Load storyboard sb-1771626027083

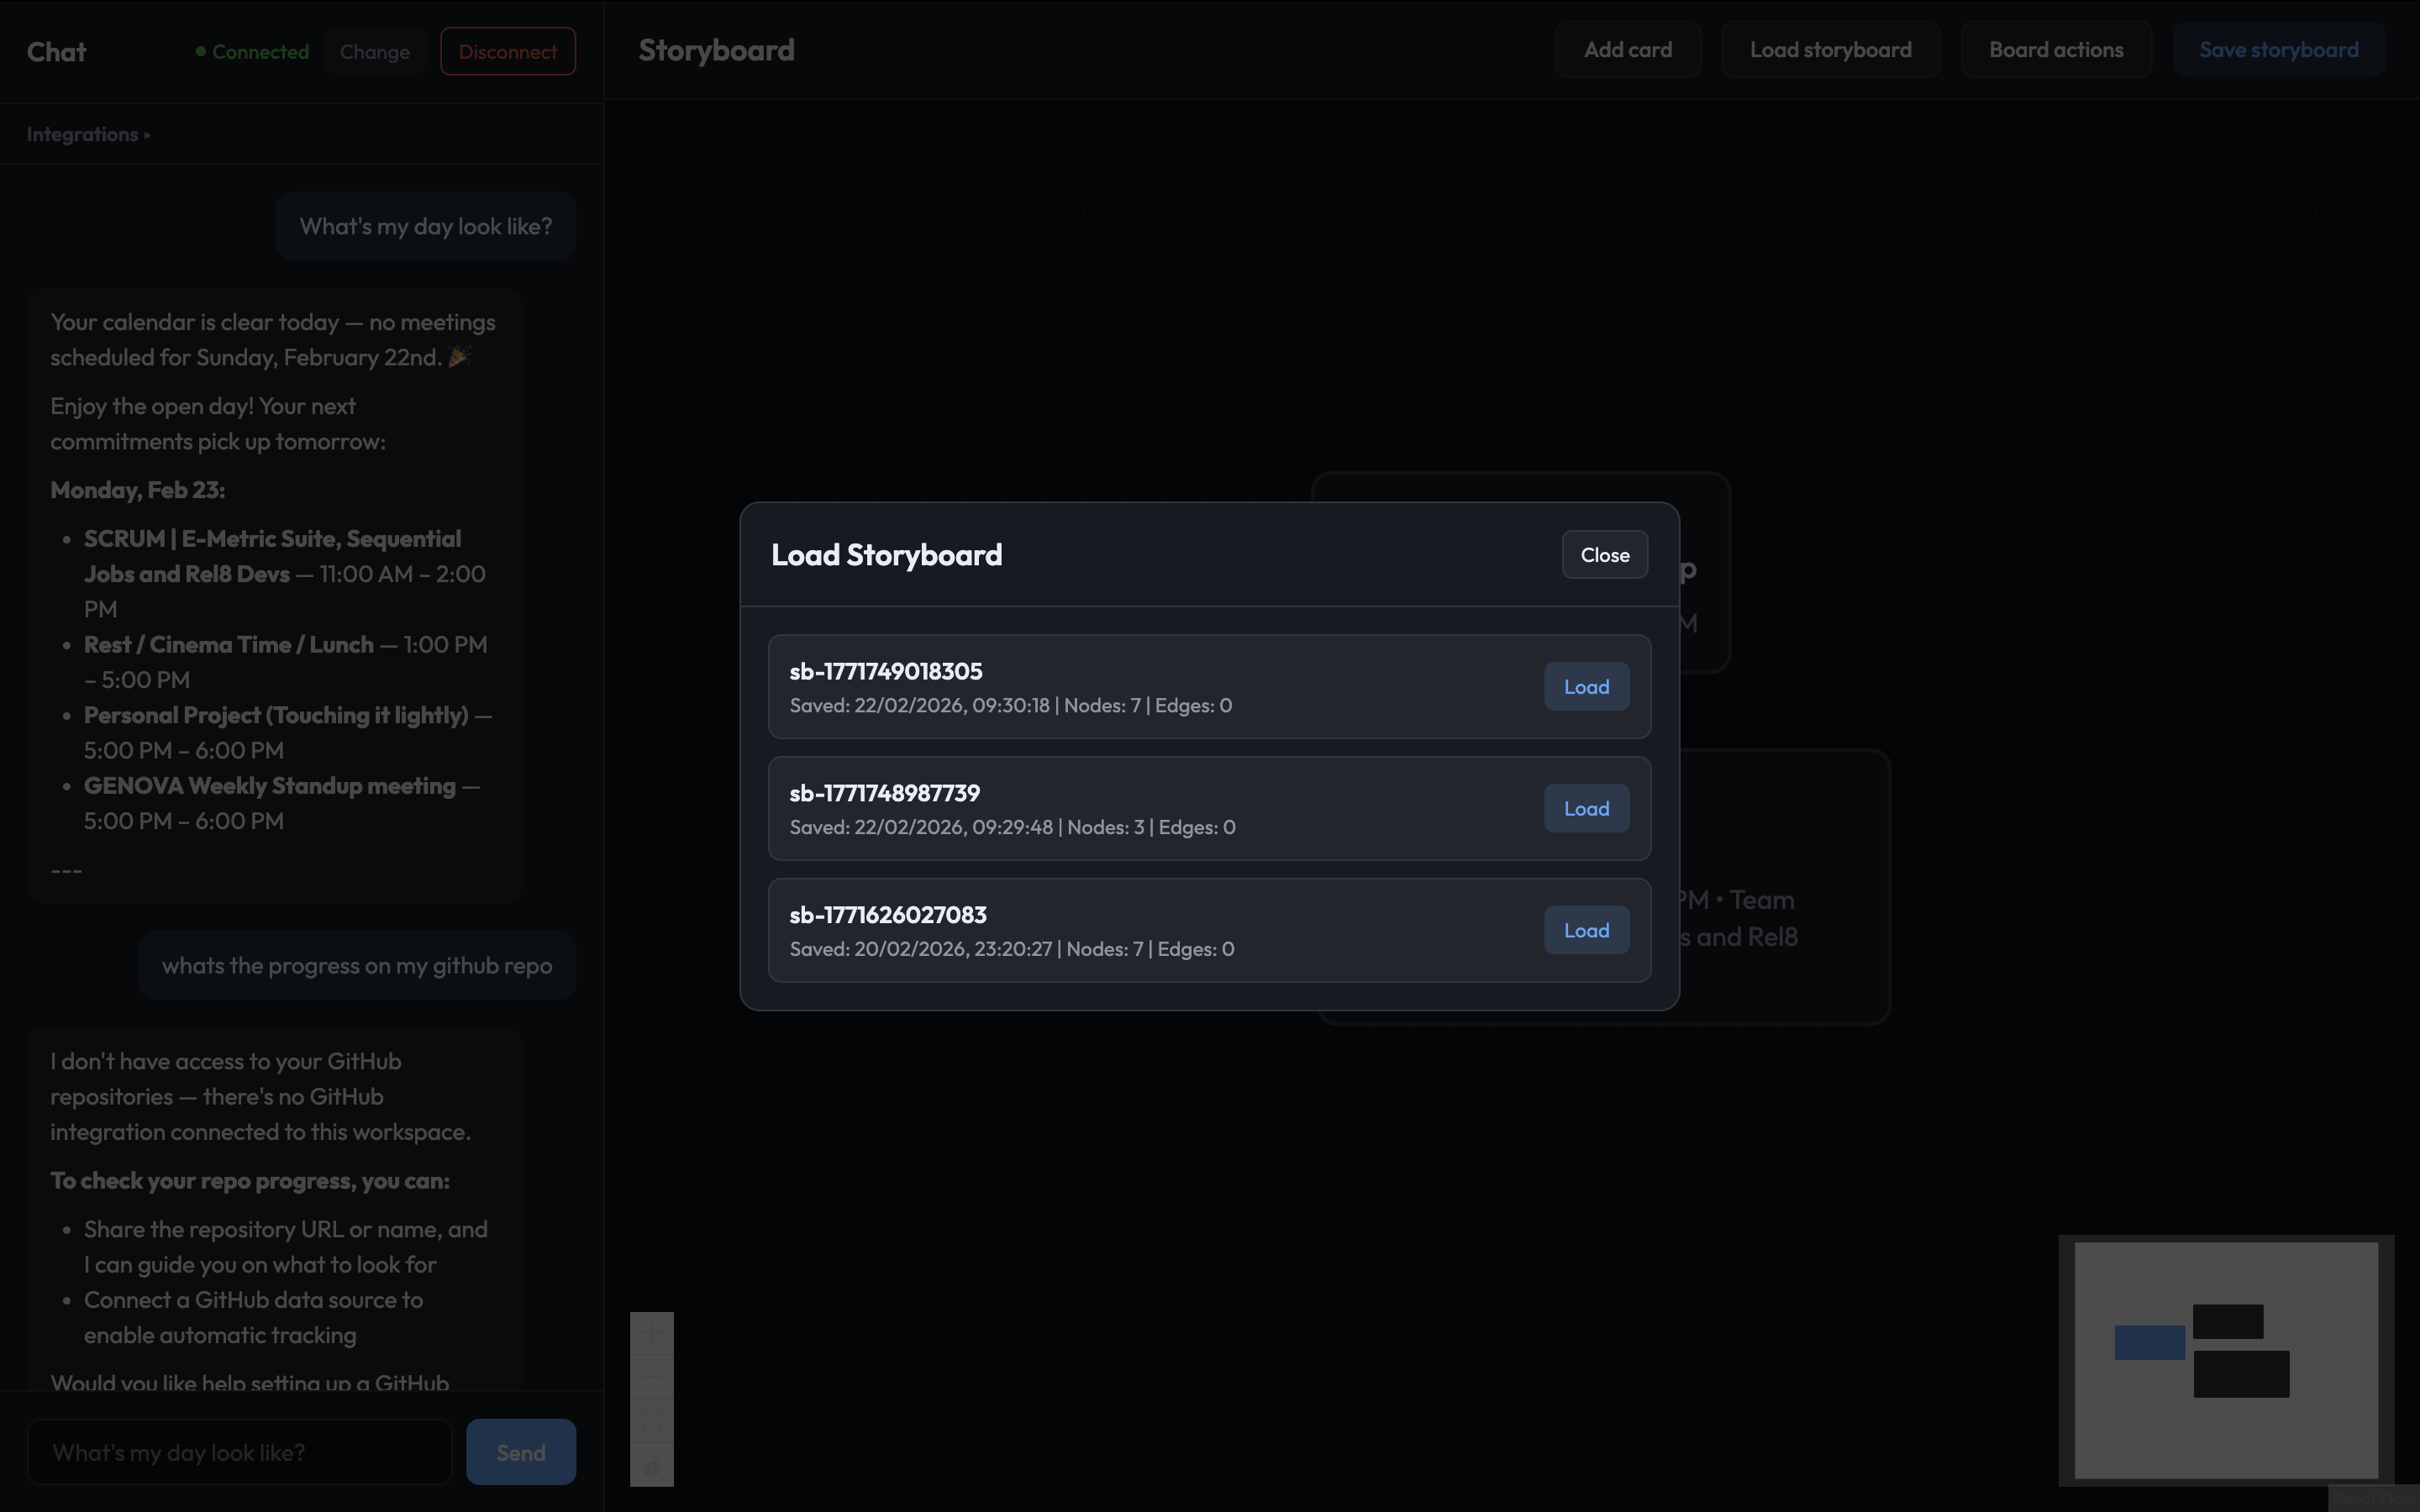click(1586, 931)
